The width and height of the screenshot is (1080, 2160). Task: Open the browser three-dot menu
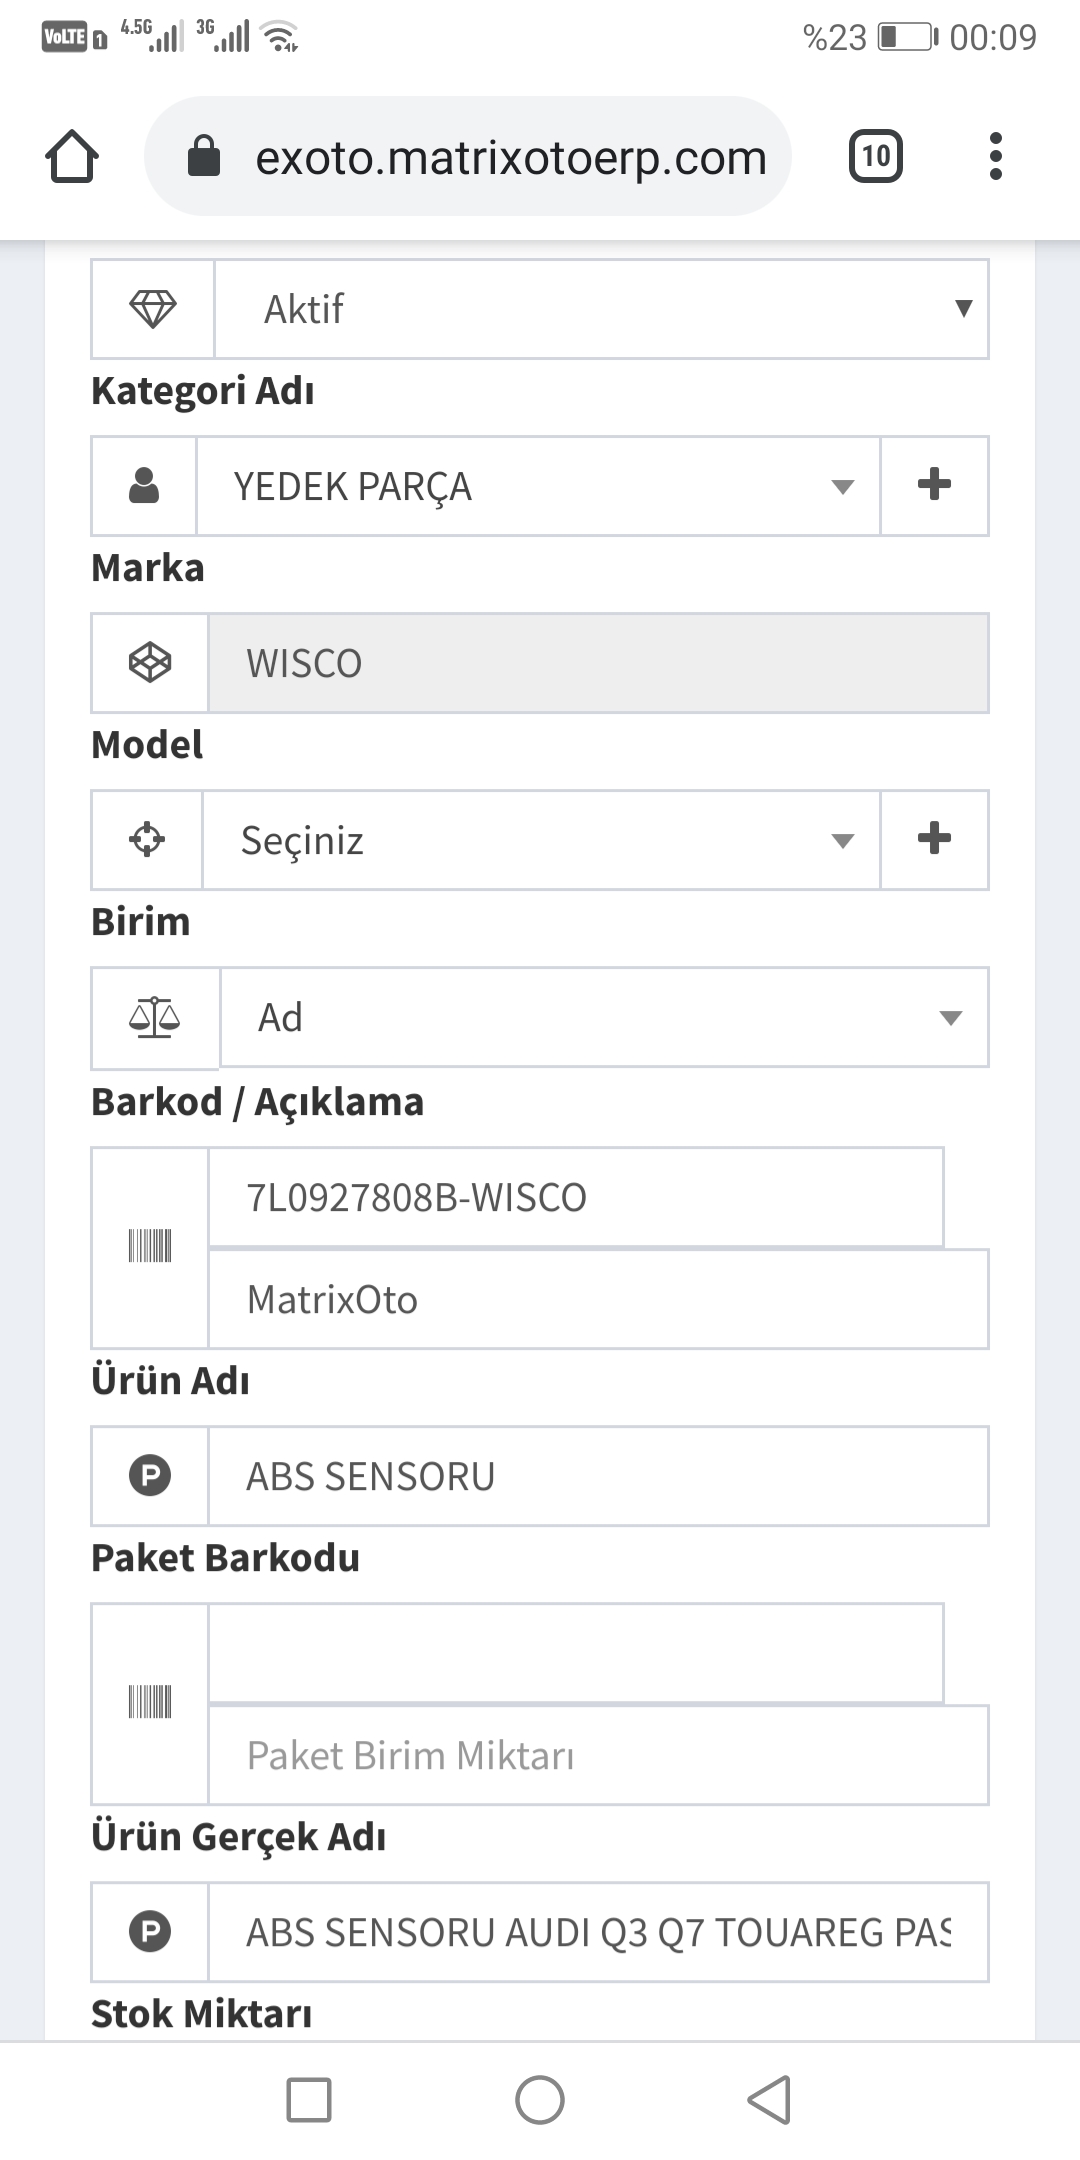point(995,157)
